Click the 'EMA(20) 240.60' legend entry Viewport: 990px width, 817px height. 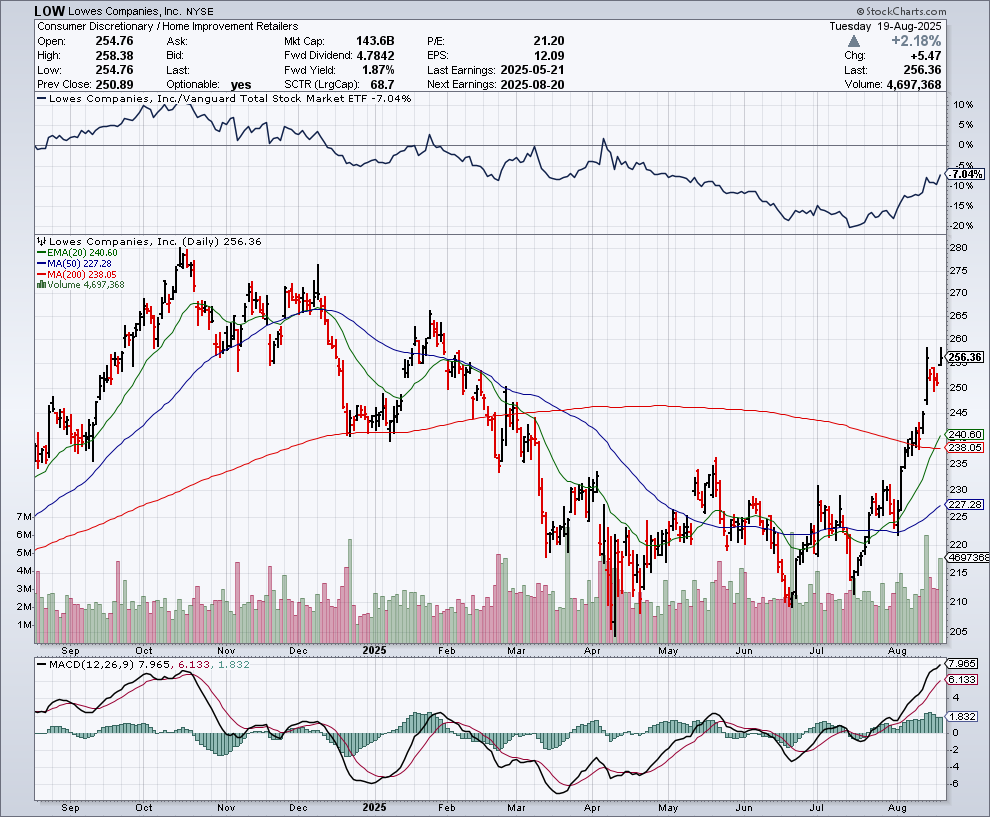click(83, 253)
